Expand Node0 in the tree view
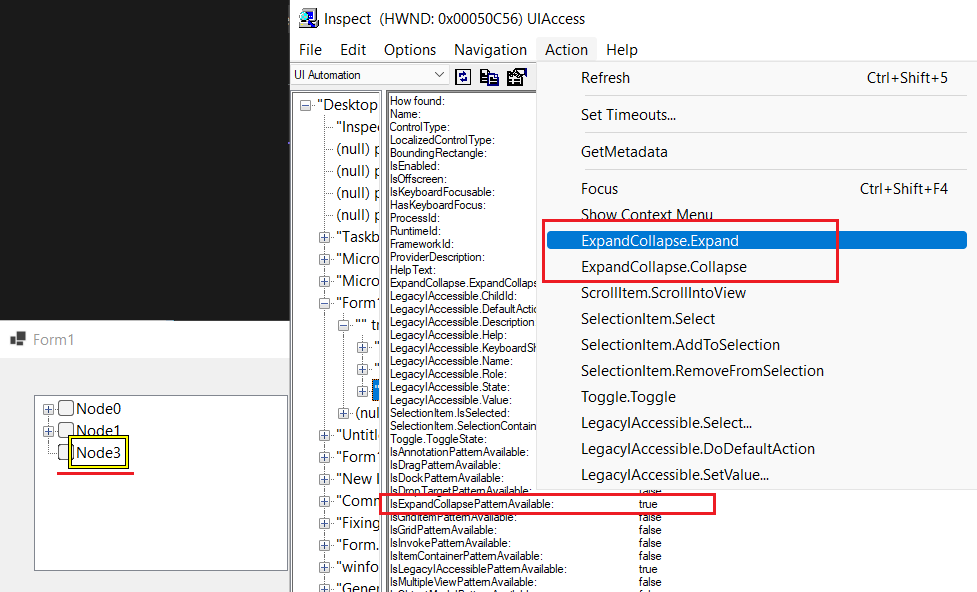The width and height of the screenshot is (977, 592). [48, 408]
